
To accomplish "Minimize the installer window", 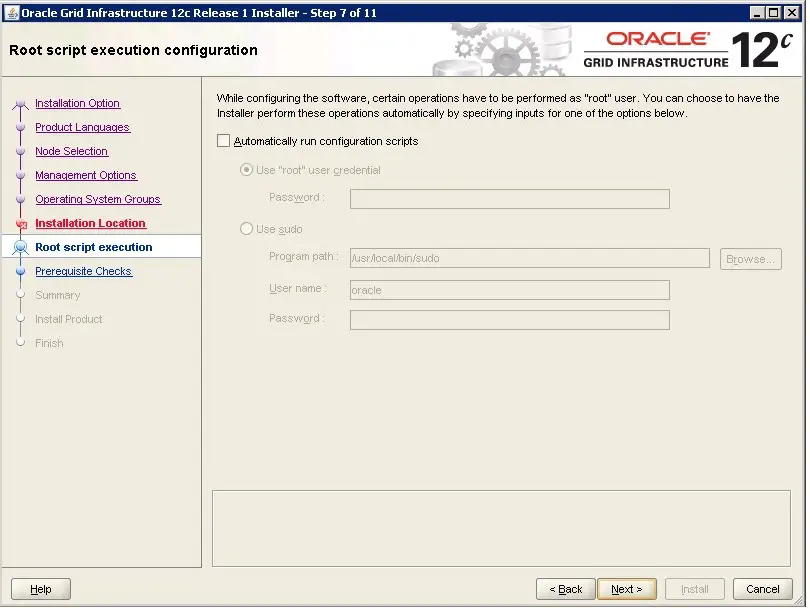I will [x=757, y=12].
